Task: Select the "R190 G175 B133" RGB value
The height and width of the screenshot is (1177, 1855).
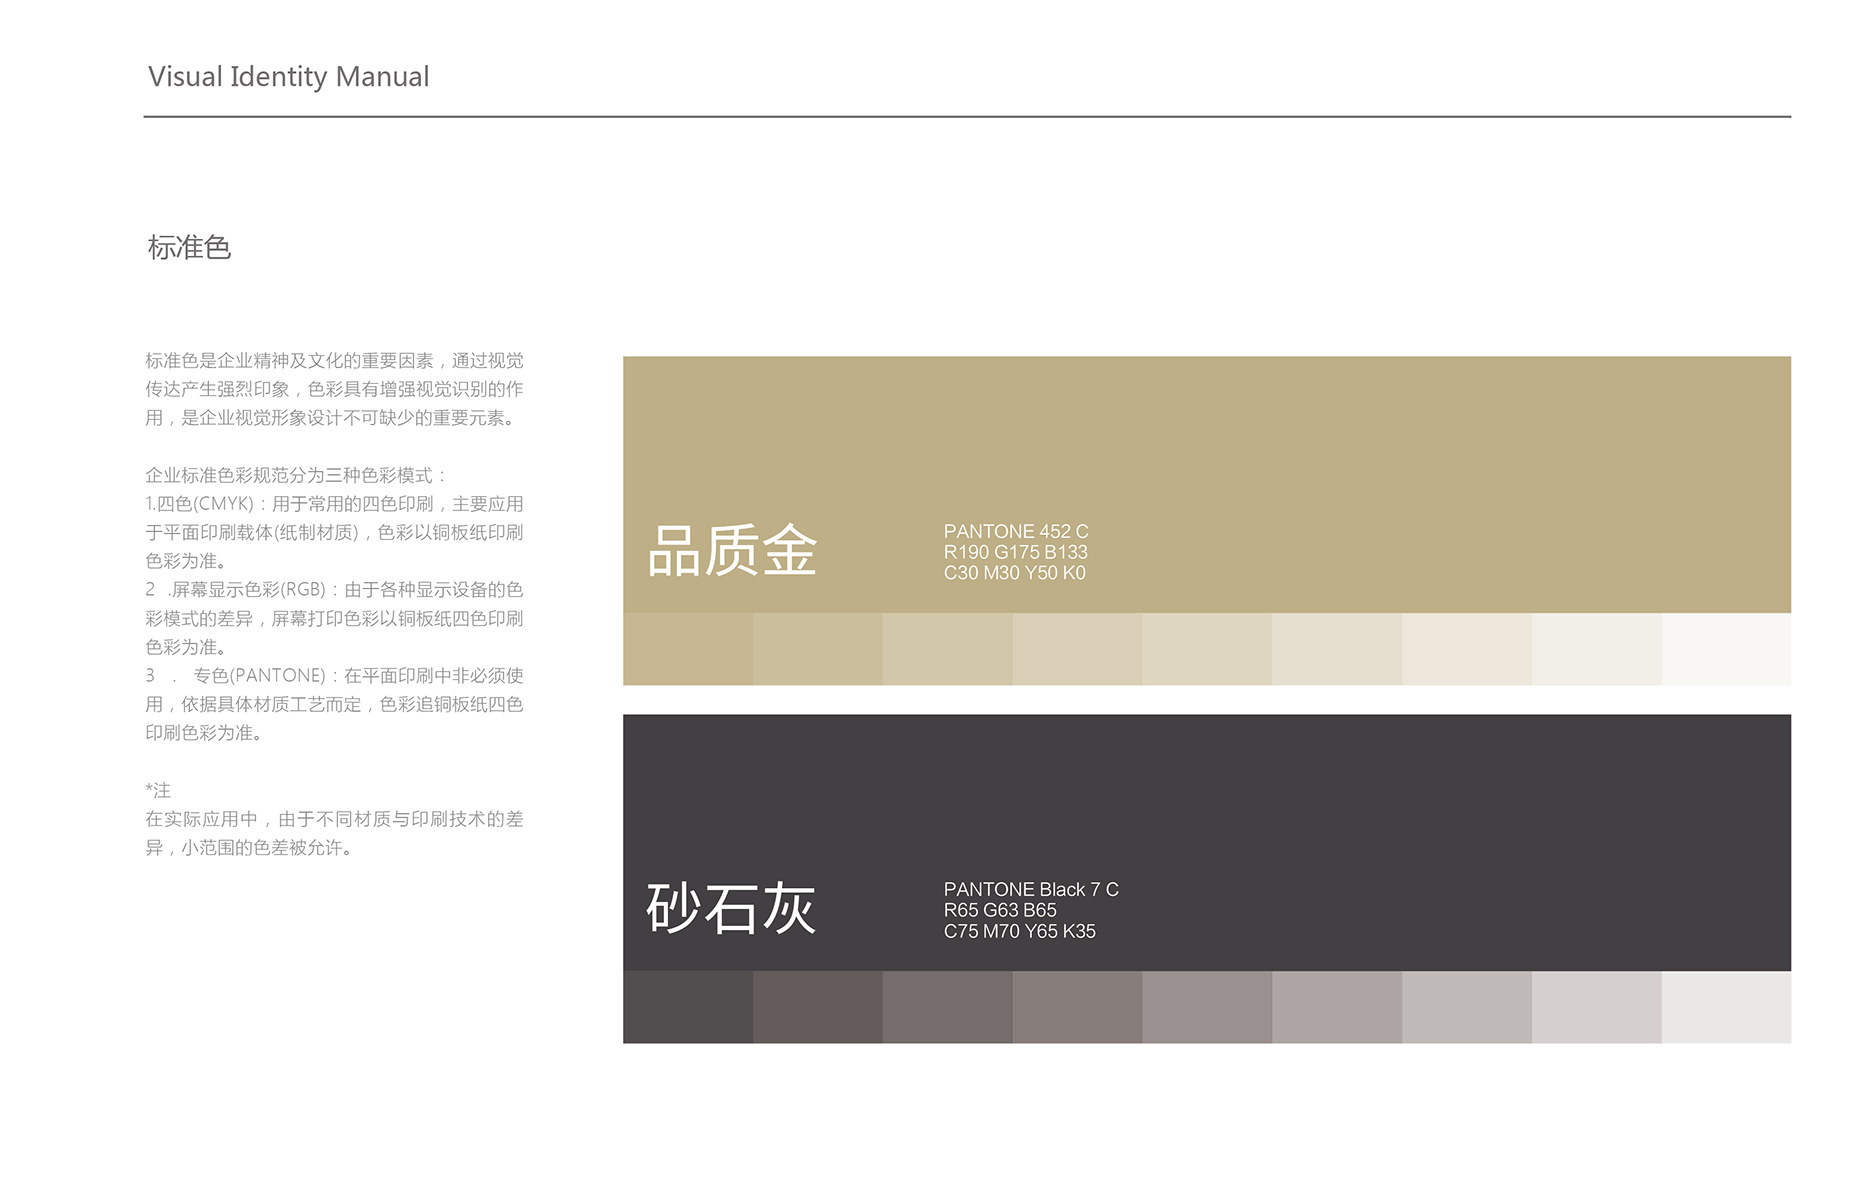Action: (x=1015, y=552)
